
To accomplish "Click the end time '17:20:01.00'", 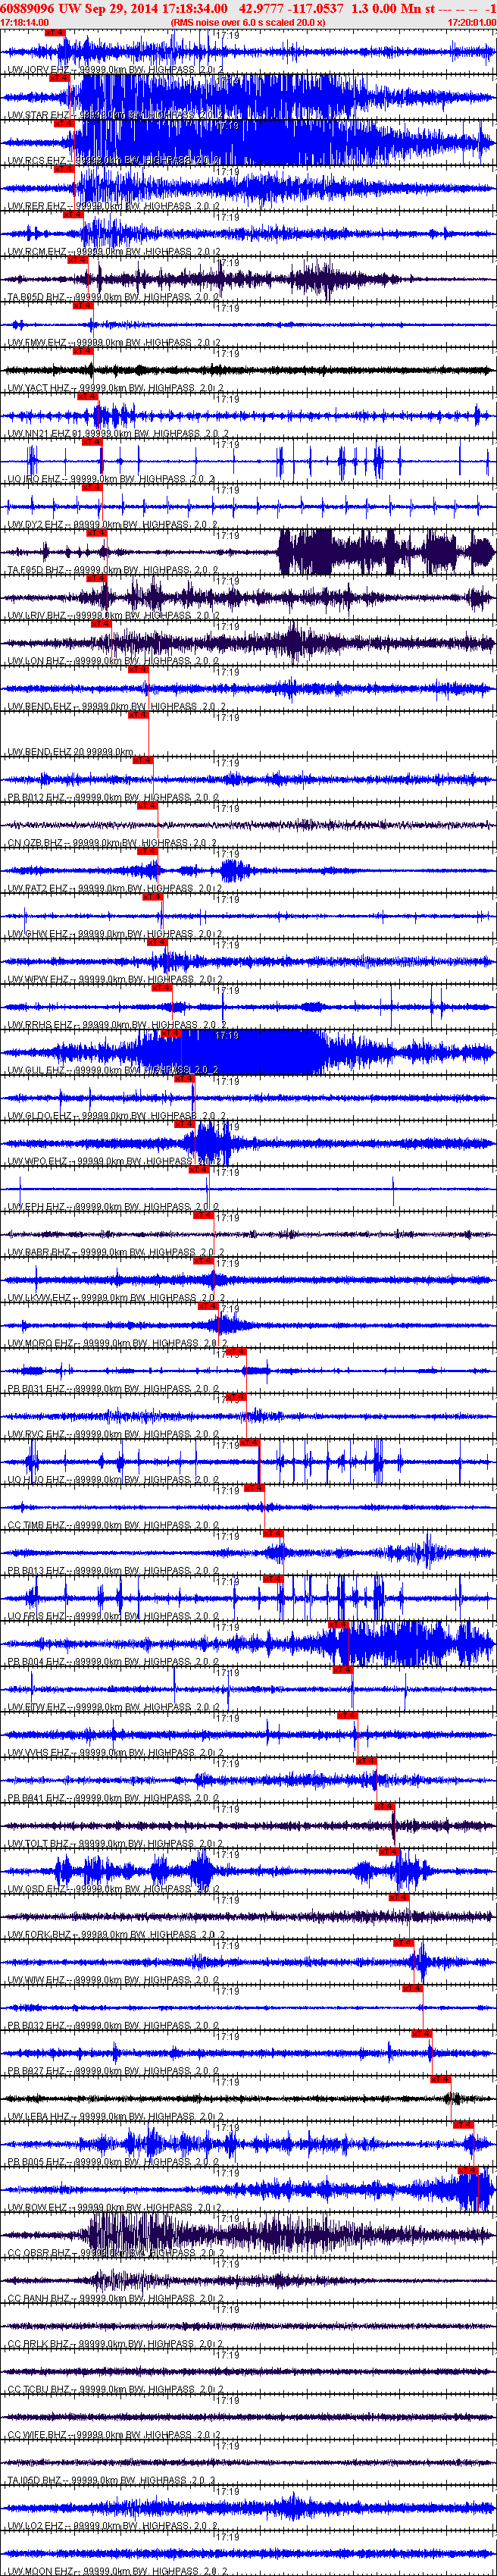I will [471, 22].
